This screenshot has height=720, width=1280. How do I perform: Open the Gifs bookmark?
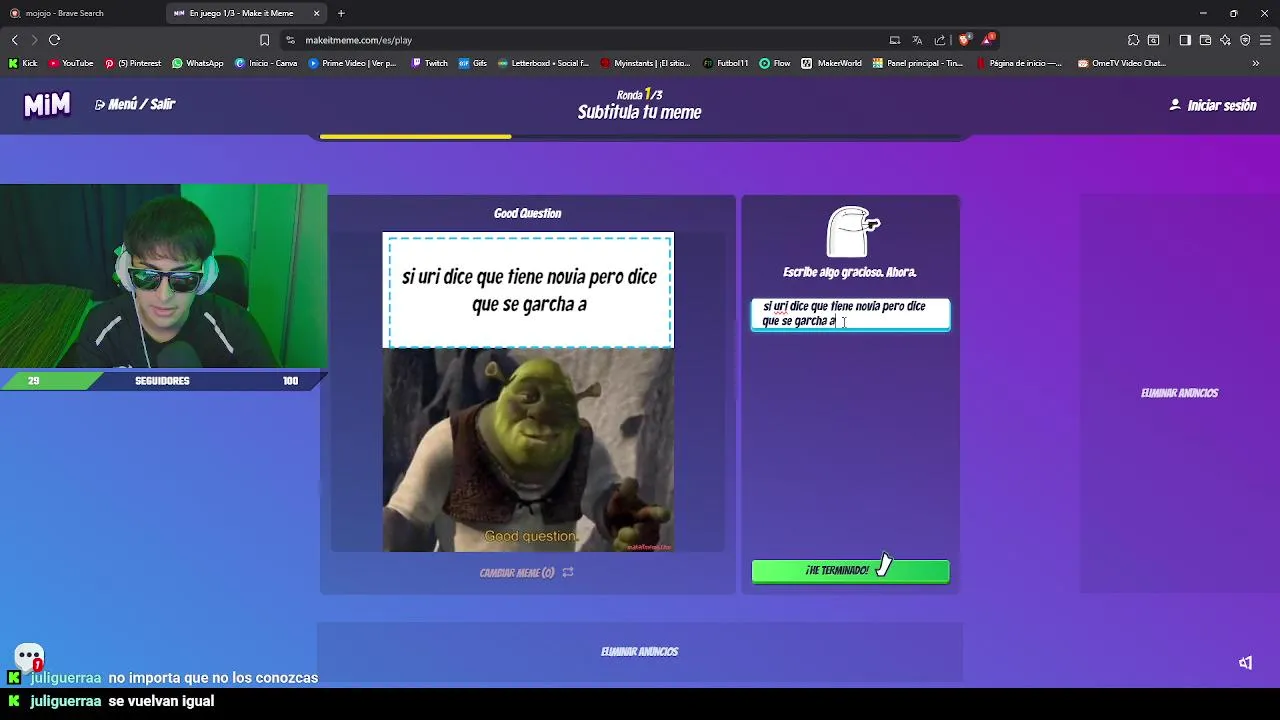click(473, 63)
